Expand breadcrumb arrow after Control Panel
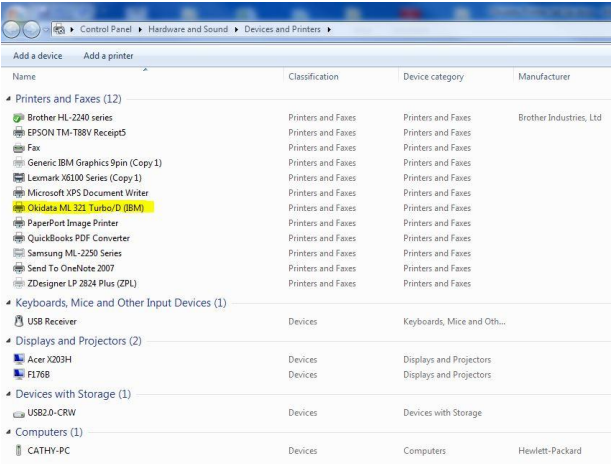The image size is (613, 464). 140,30
